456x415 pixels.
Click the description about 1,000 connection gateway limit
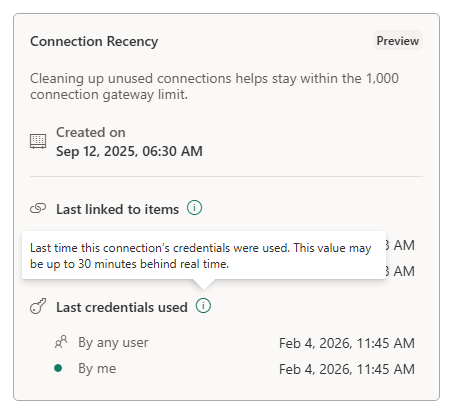click(x=214, y=86)
